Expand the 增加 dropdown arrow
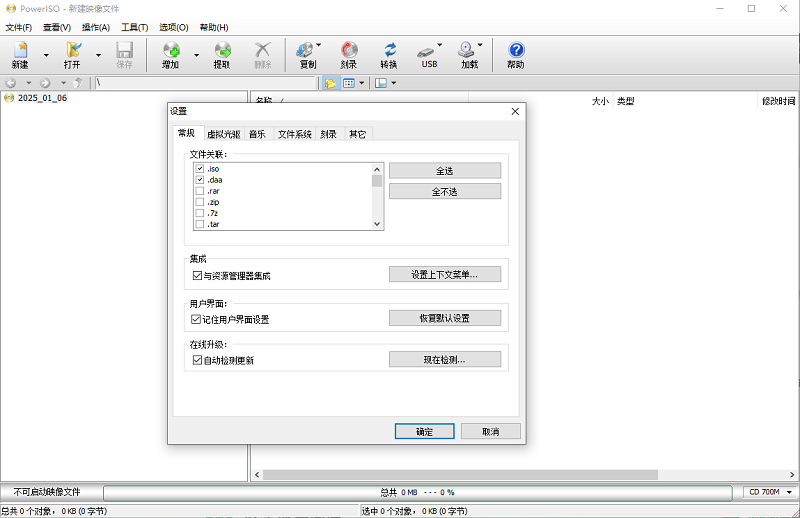Screen dimensions: 800x518 tap(196, 55)
